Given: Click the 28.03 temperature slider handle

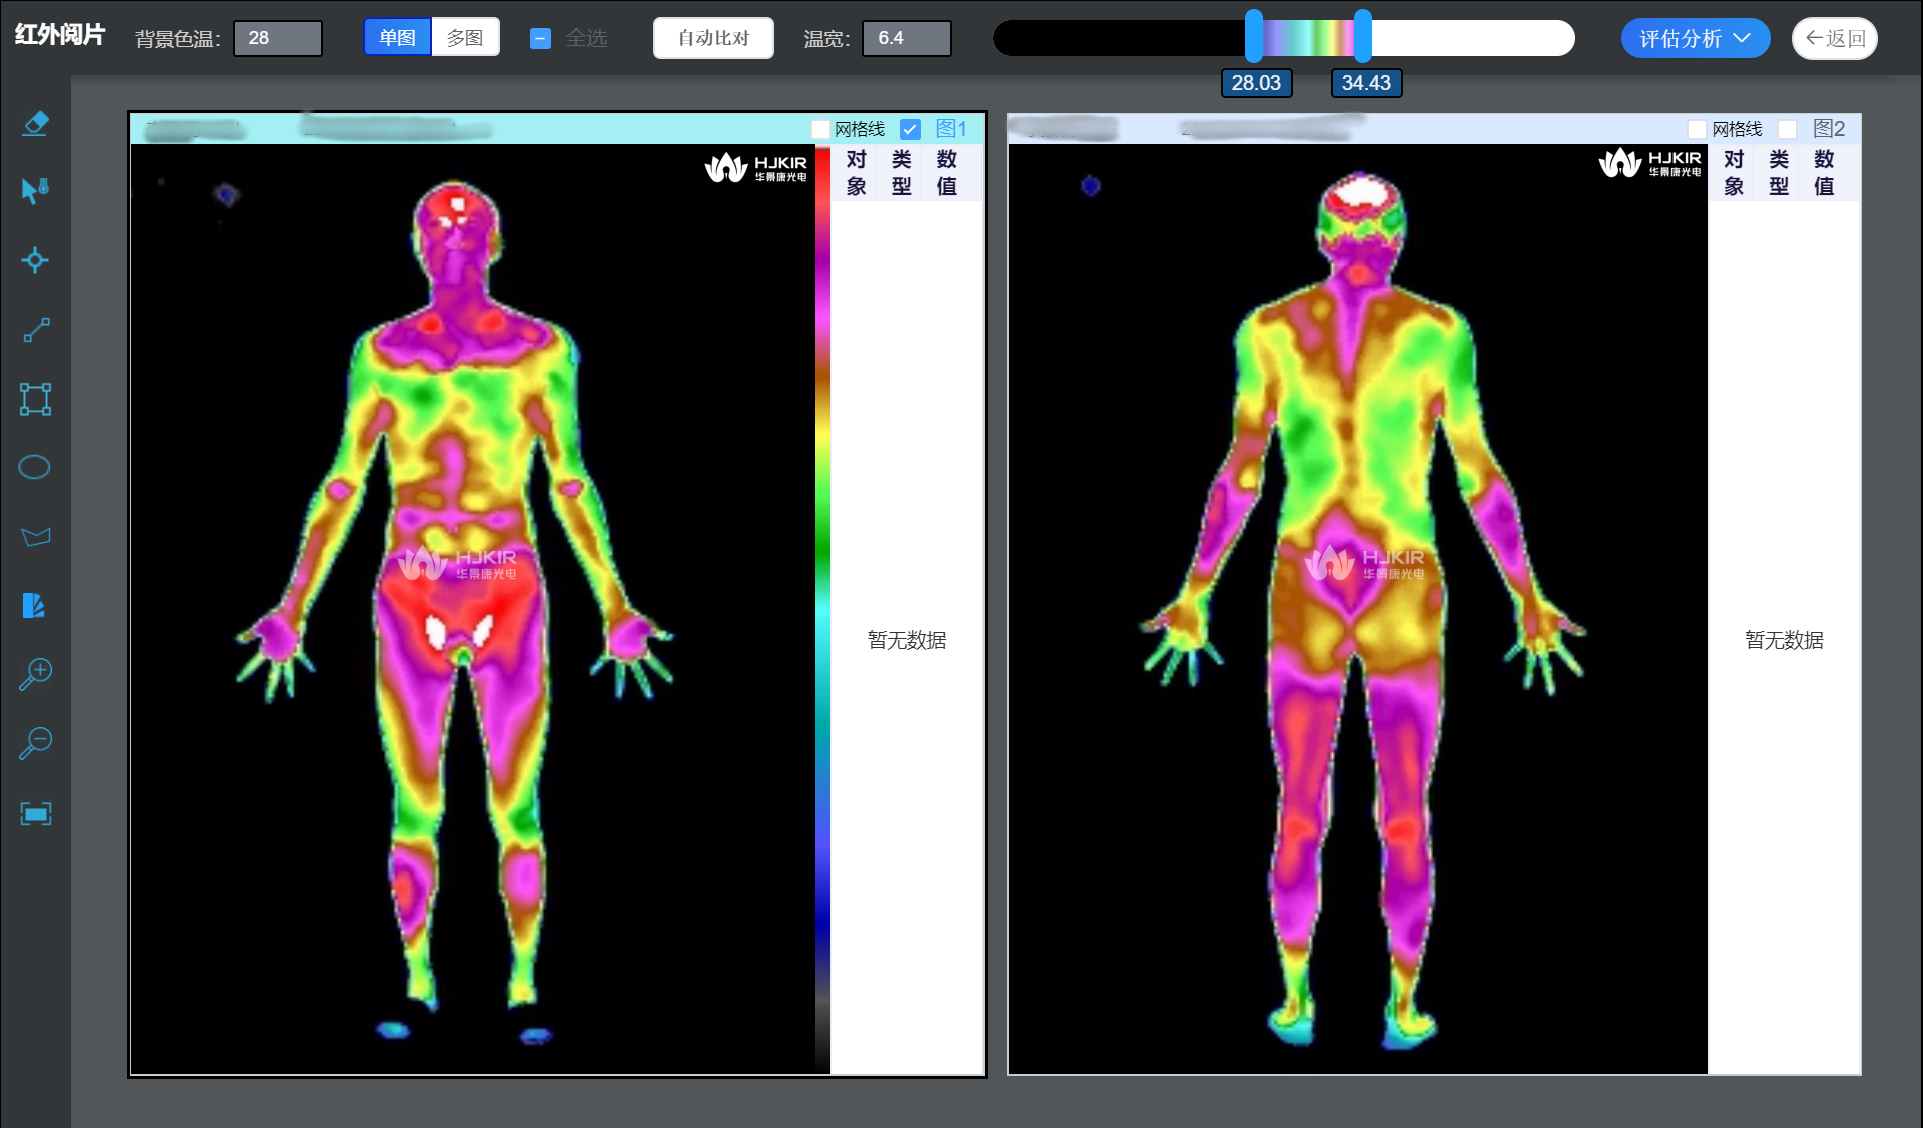Looking at the screenshot, I should coord(1254,38).
